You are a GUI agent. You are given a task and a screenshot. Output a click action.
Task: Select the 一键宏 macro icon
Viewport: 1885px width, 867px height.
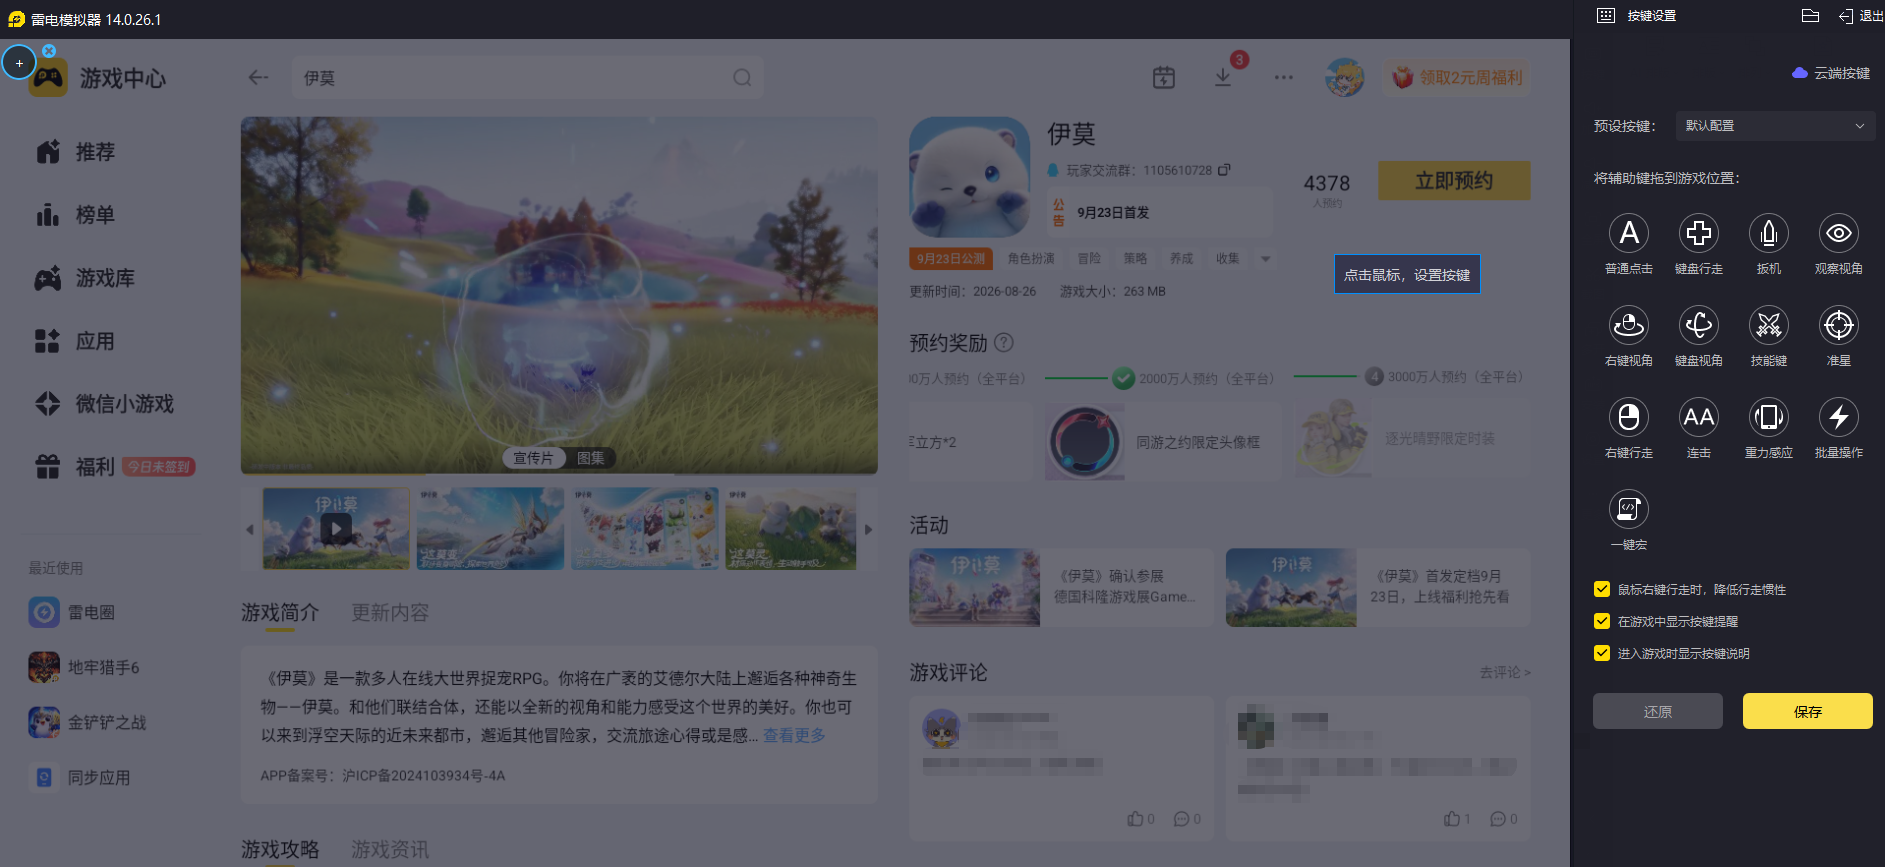tap(1629, 509)
